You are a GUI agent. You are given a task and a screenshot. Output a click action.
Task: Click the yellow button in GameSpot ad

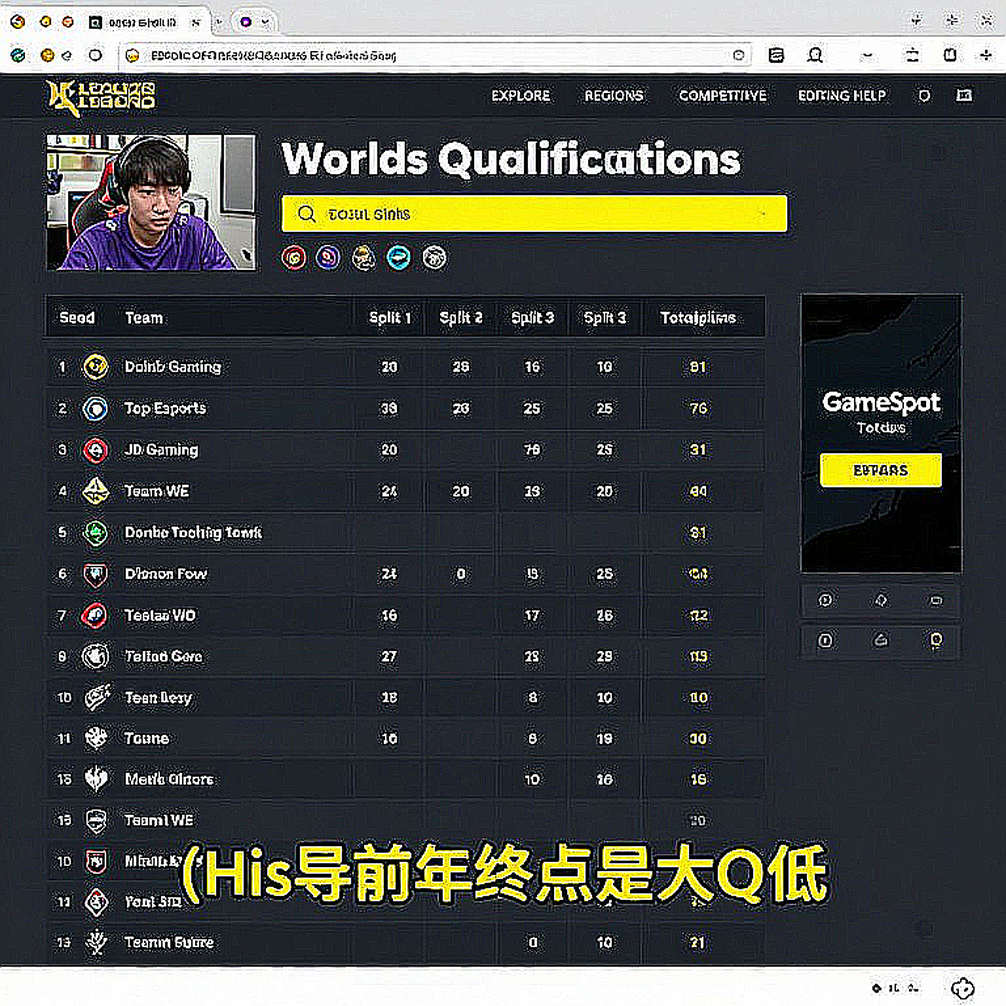(880, 470)
